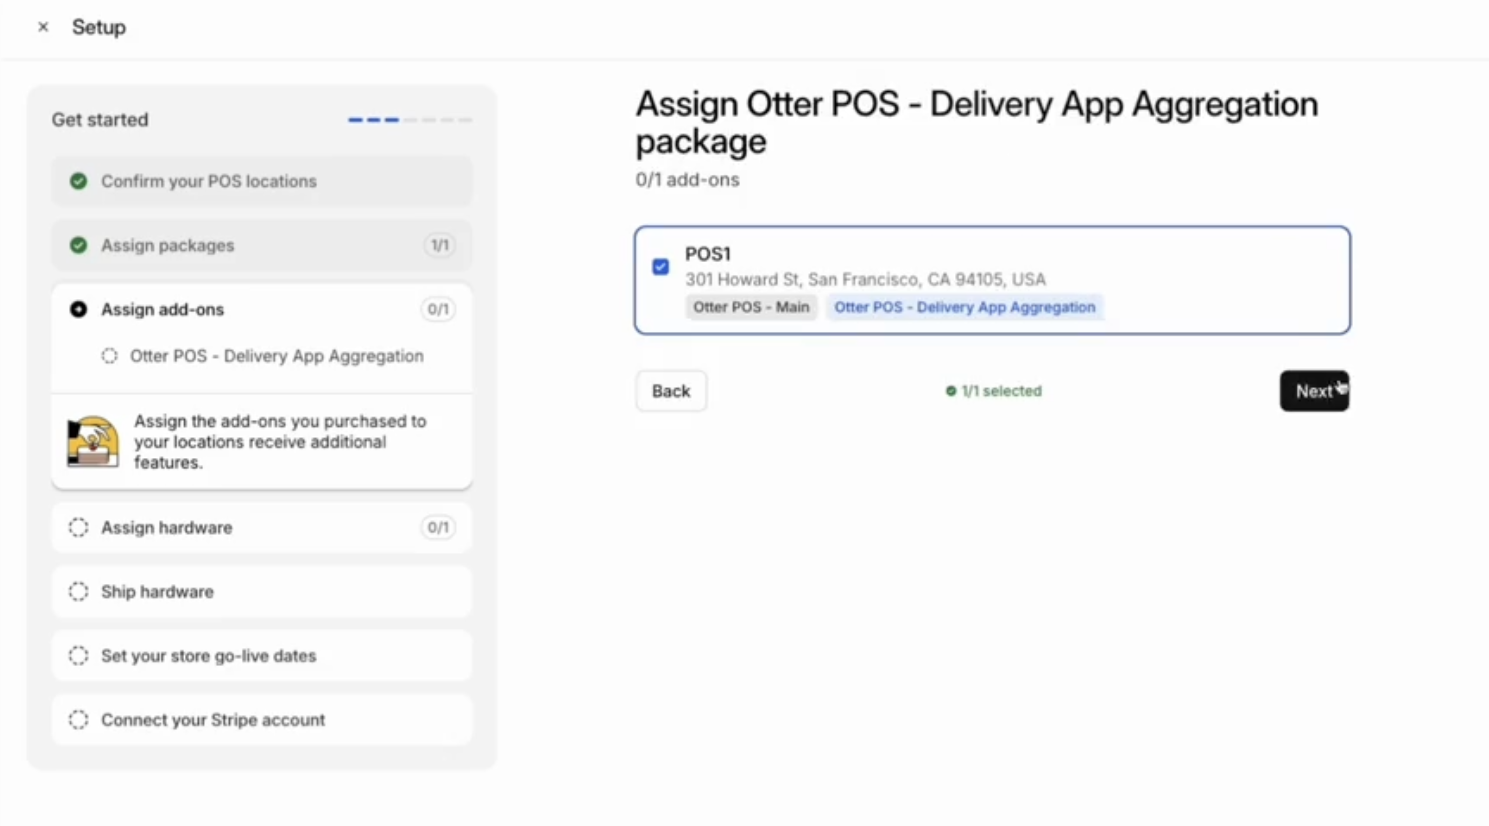The height and width of the screenshot is (826, 1489).
Task: Expand the Assign hardware step
Action: [167, 527]
